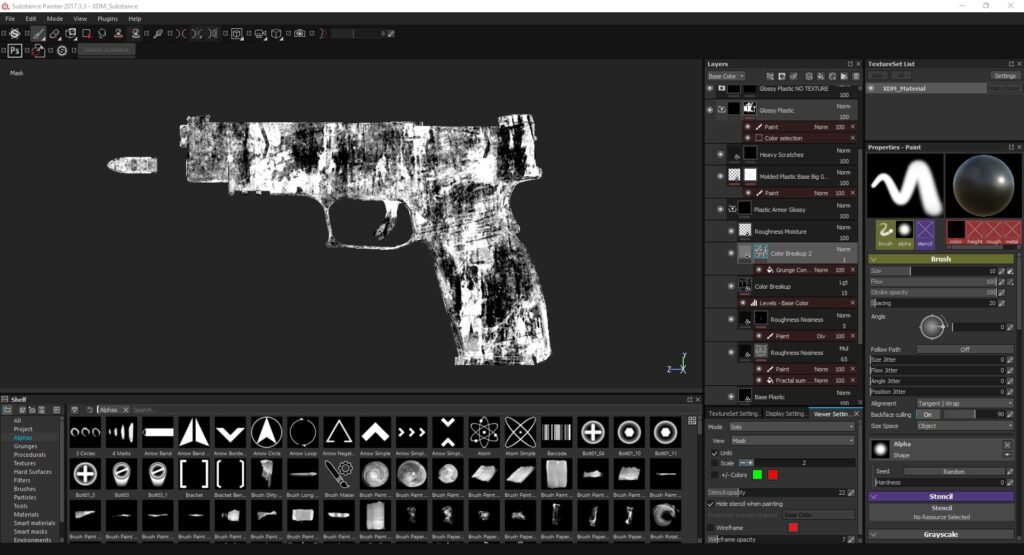Select the Paint brush tool

click(39, 33)
